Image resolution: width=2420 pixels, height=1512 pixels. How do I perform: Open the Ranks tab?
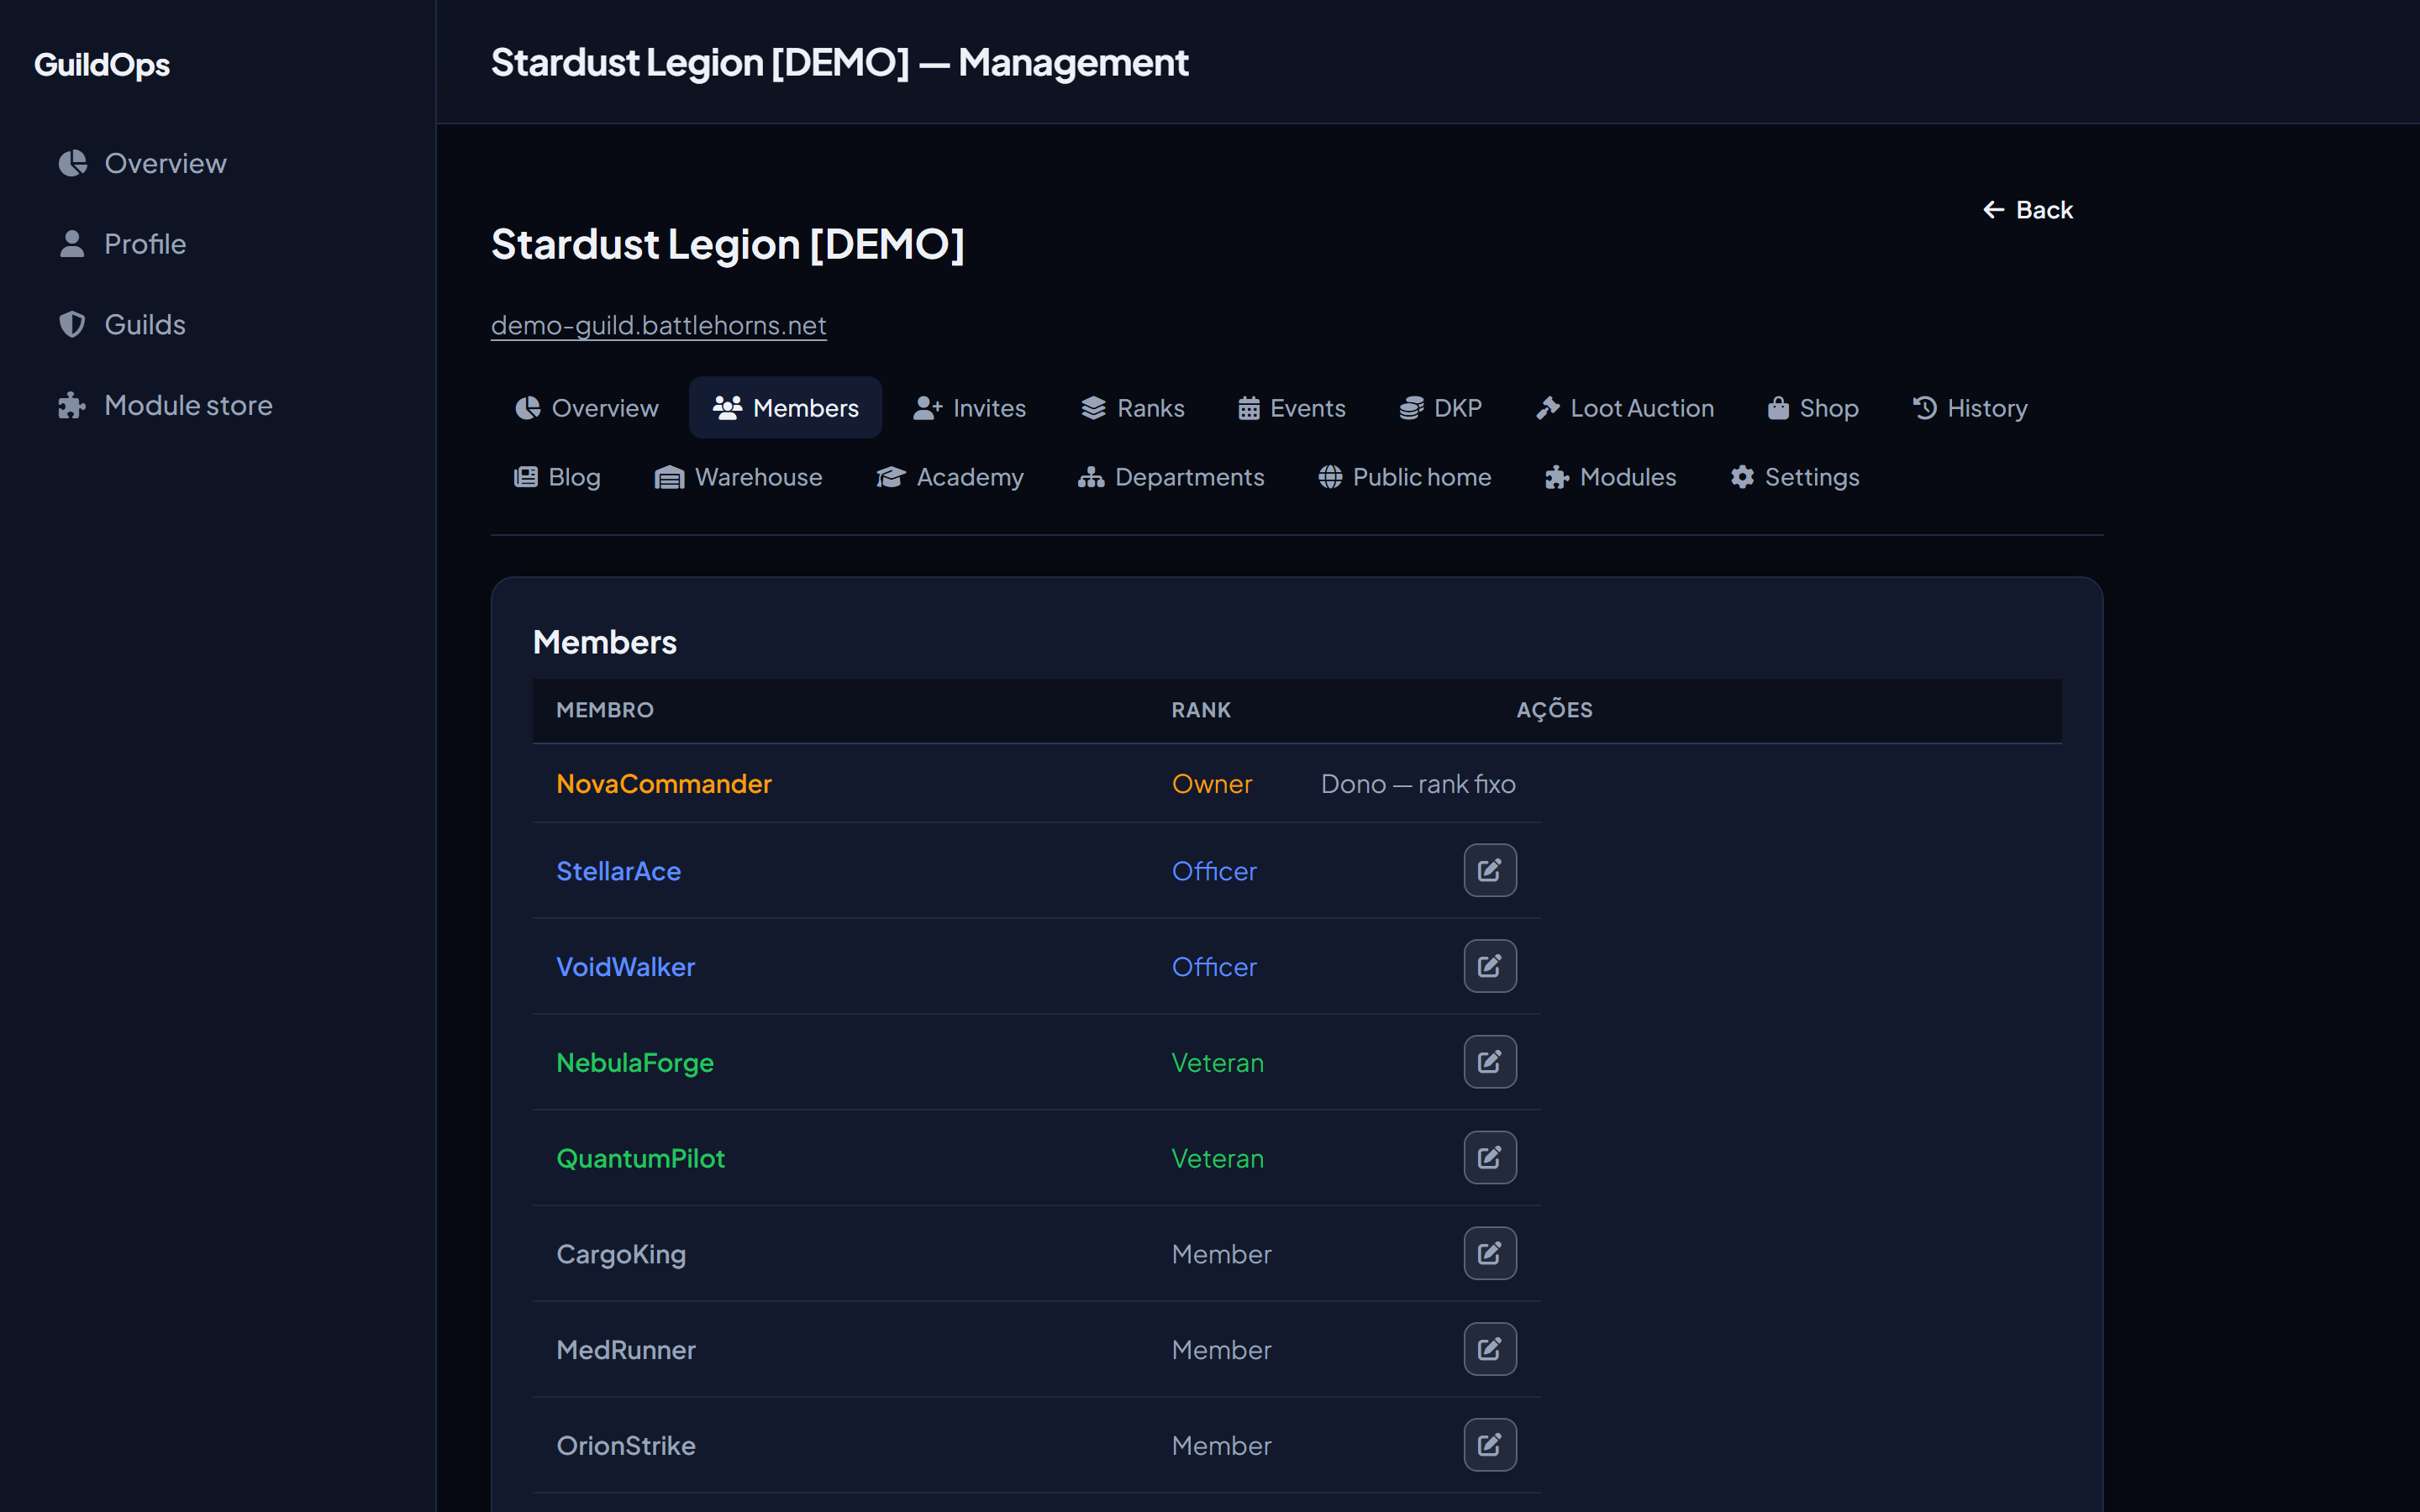pyautogui.click(x=1132, y=408)
